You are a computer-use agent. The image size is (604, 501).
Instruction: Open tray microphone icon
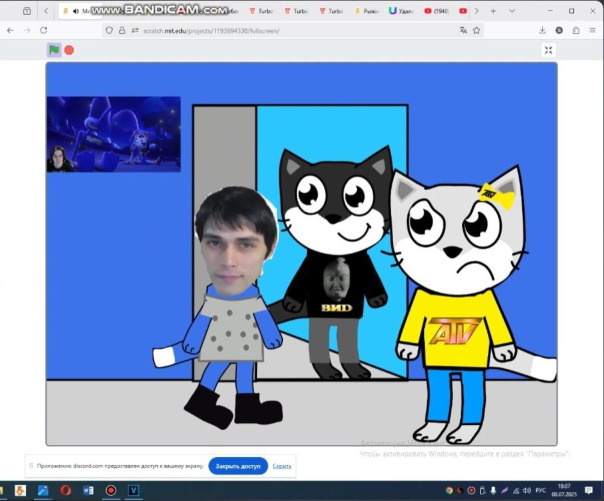[493, 491]
